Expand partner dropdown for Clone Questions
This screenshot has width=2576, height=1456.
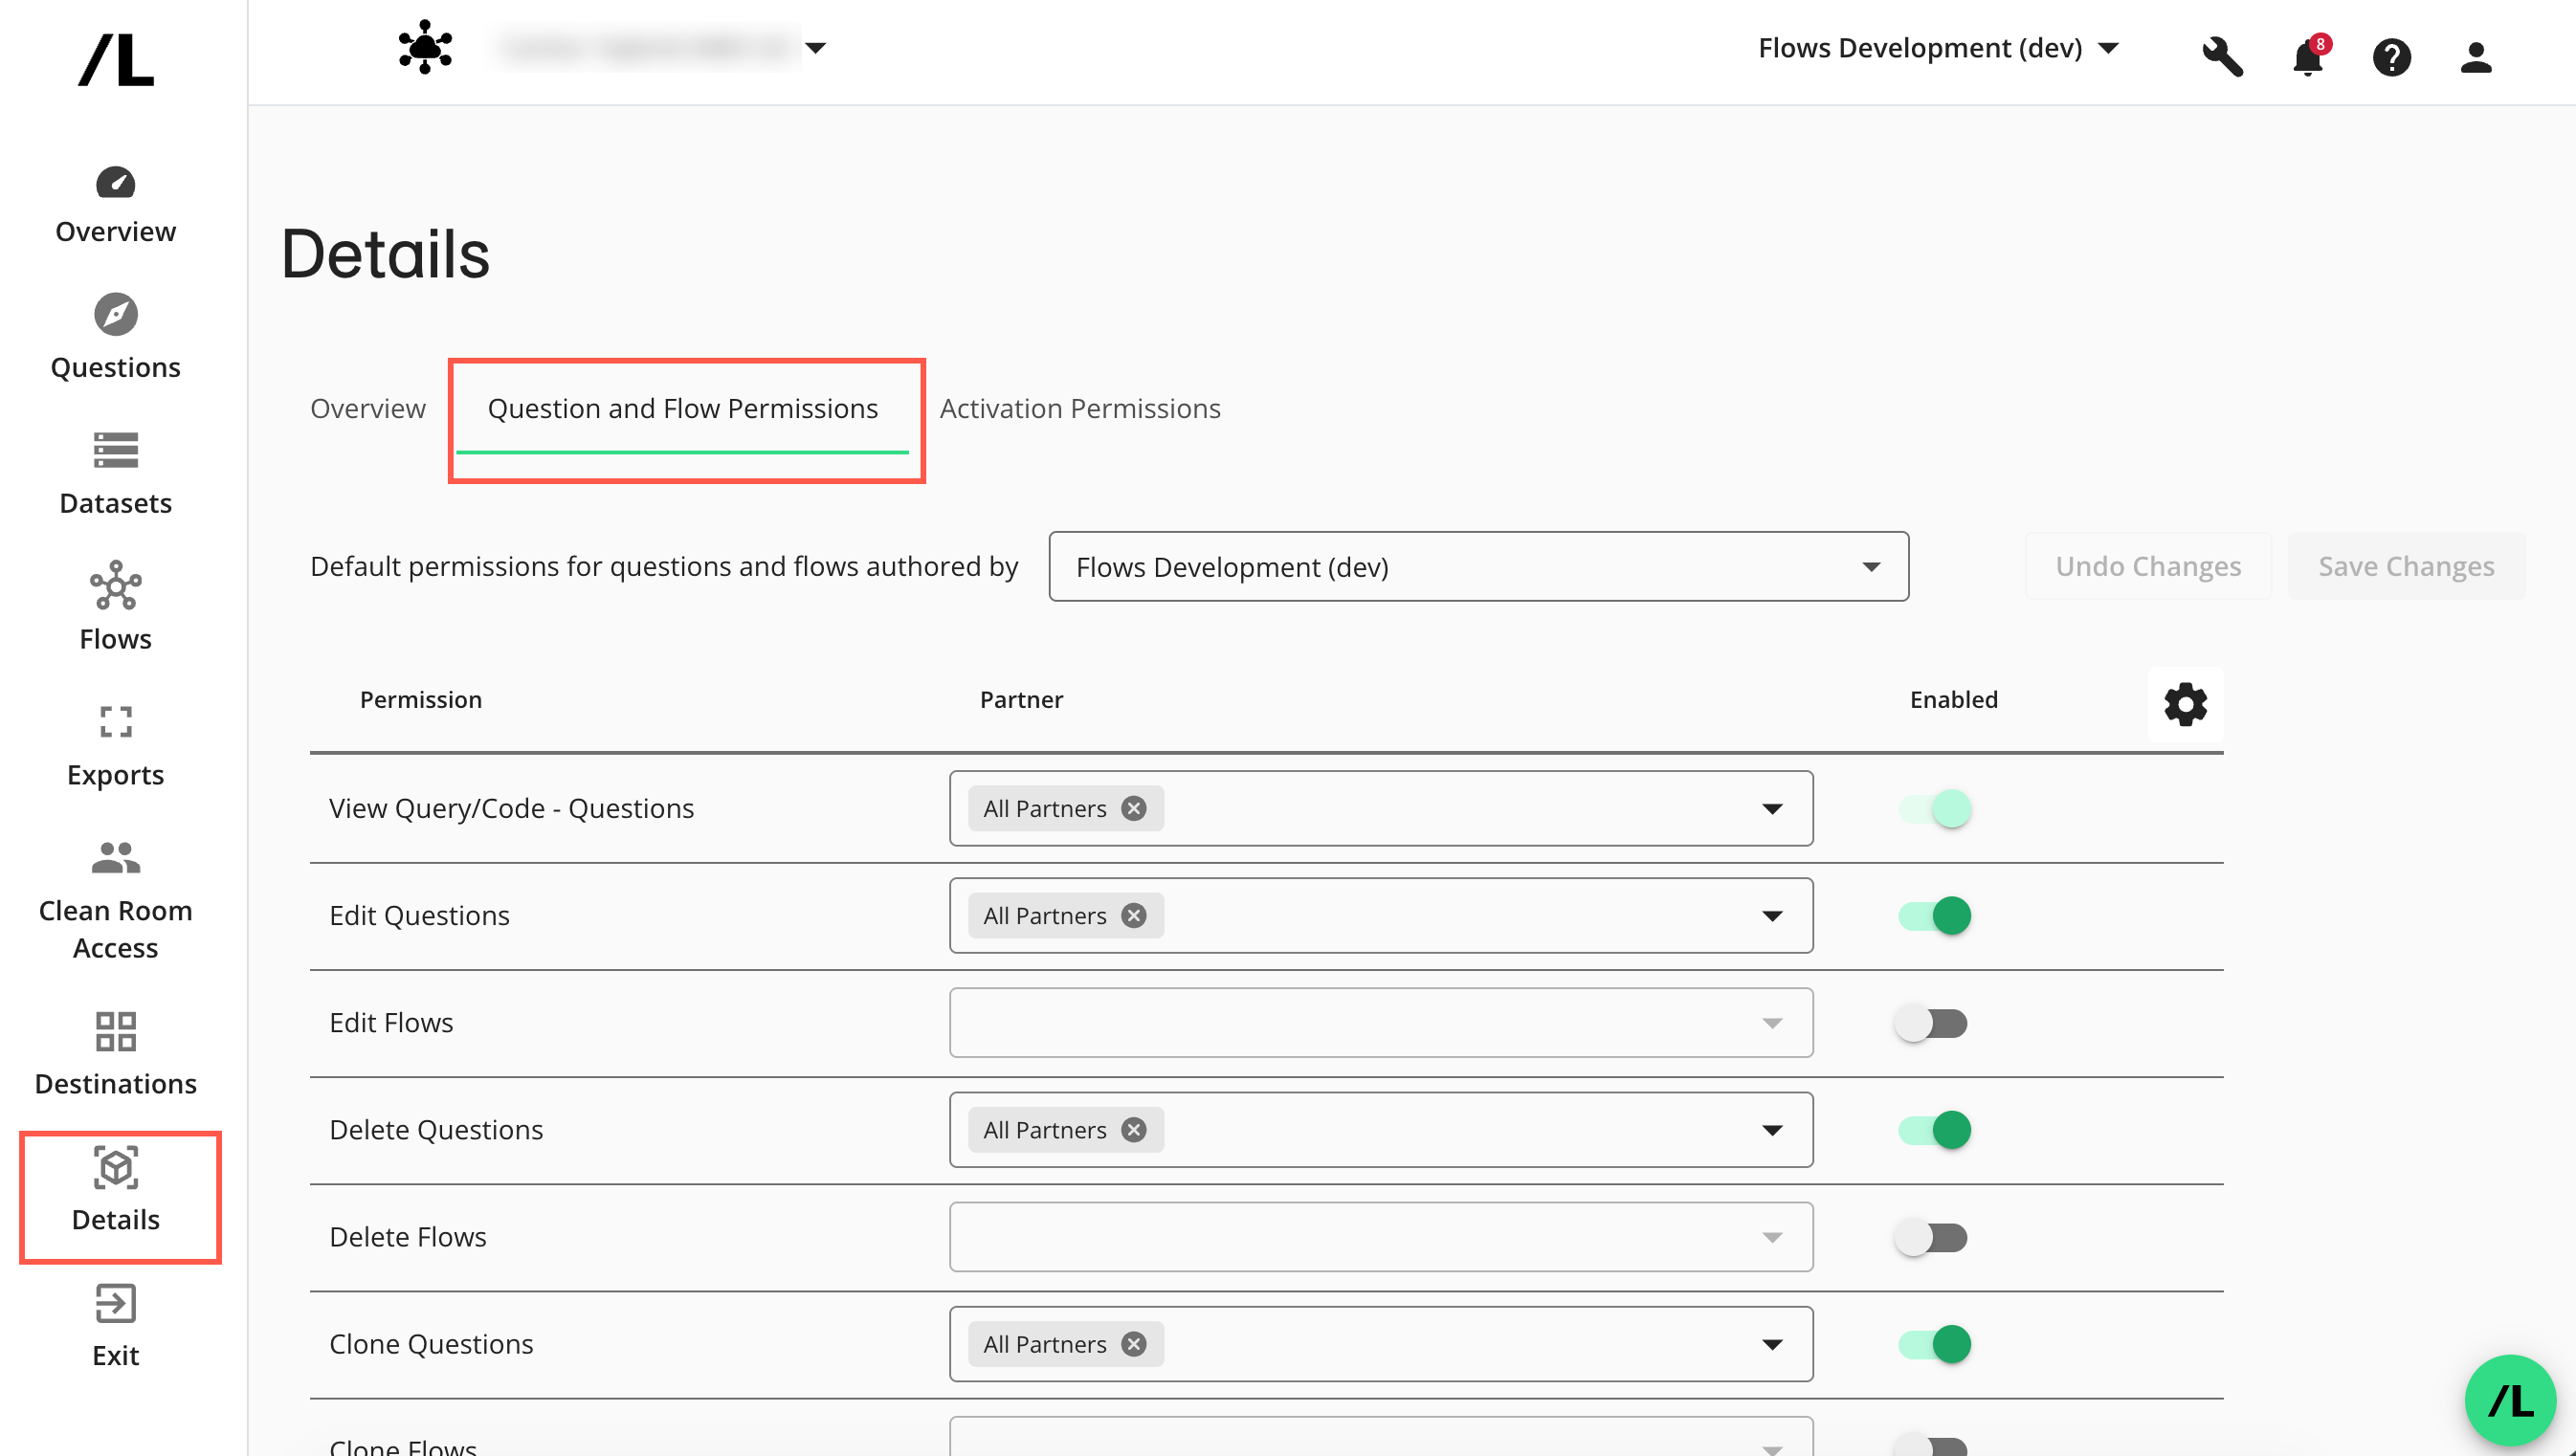1771,1343
